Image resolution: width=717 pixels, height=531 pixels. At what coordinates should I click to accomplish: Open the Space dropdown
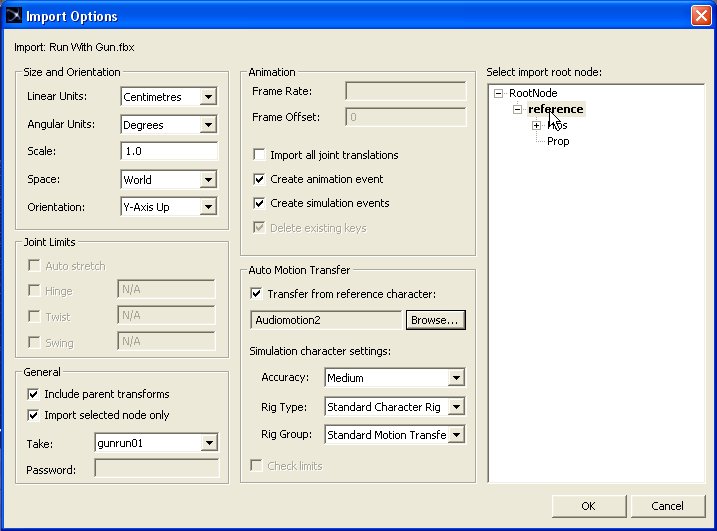(208, 179)
